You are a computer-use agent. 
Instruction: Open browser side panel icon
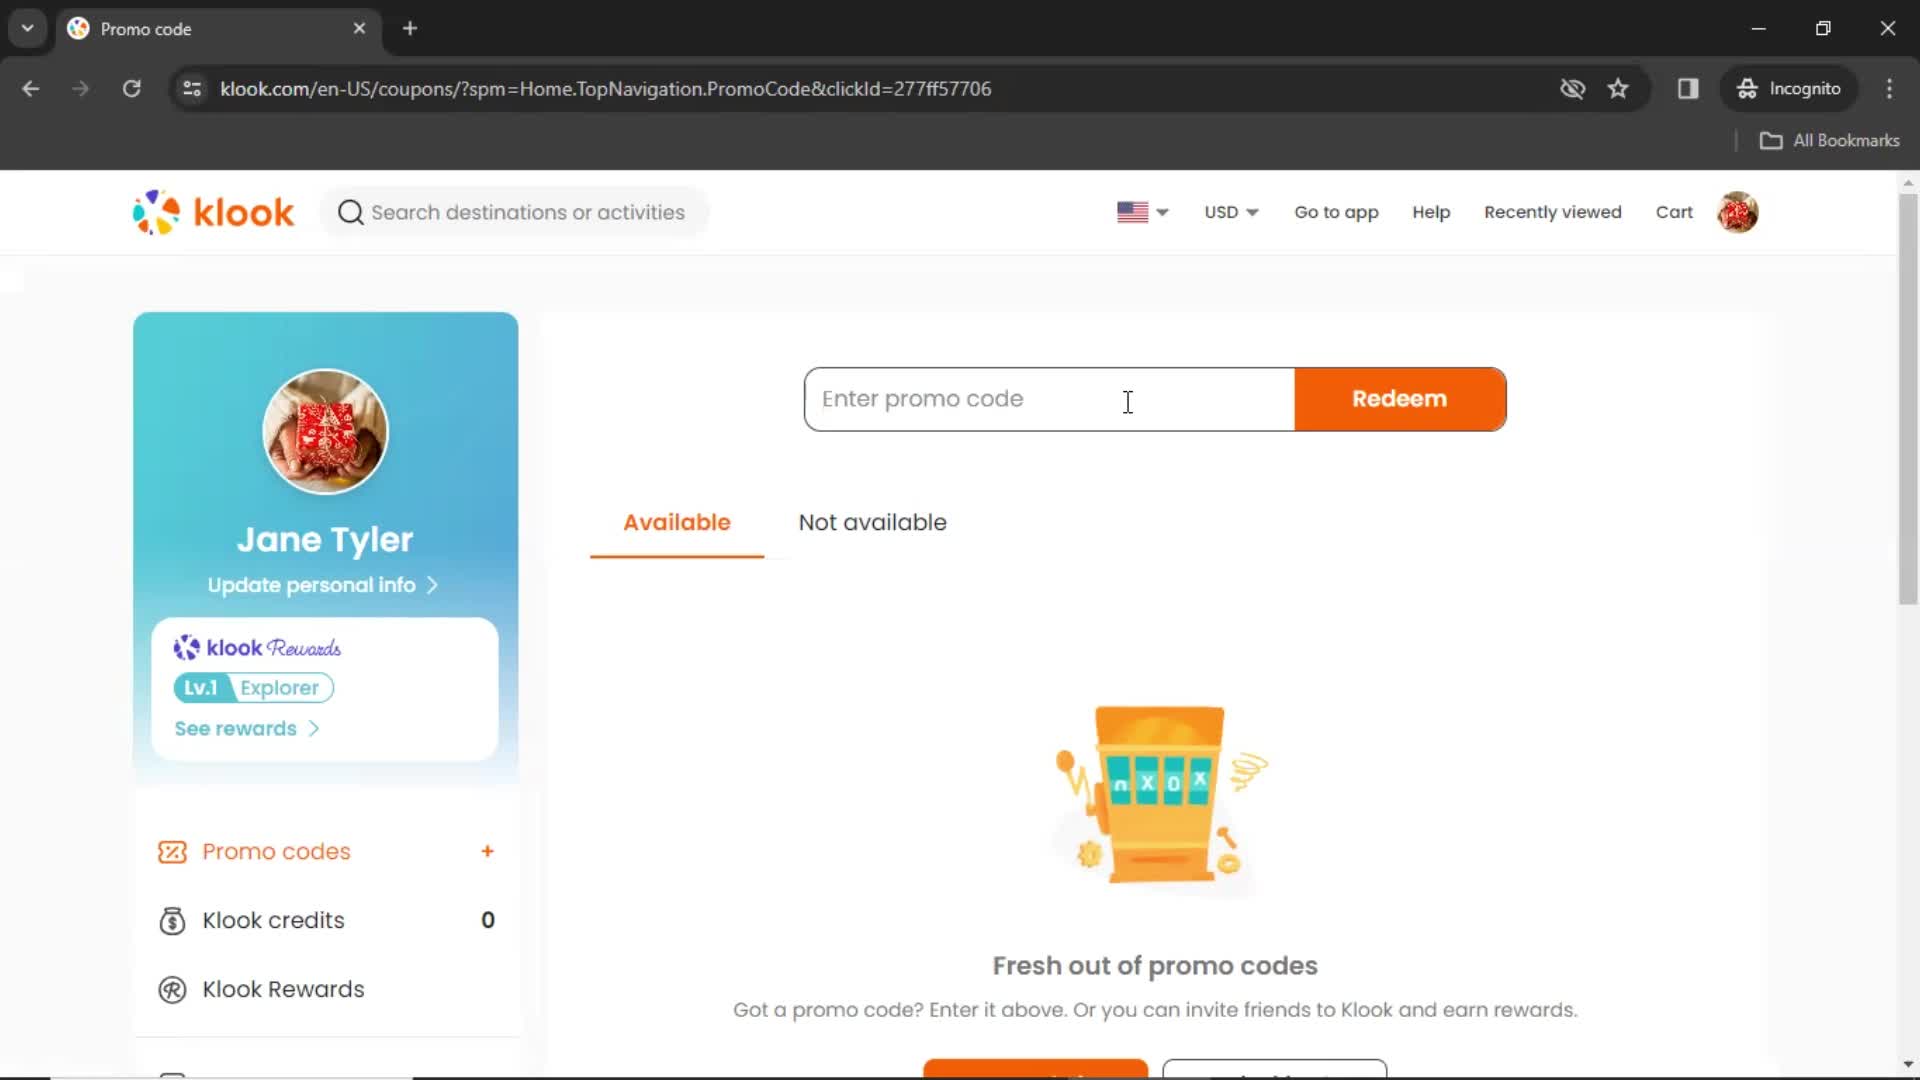coord(1688,88)
